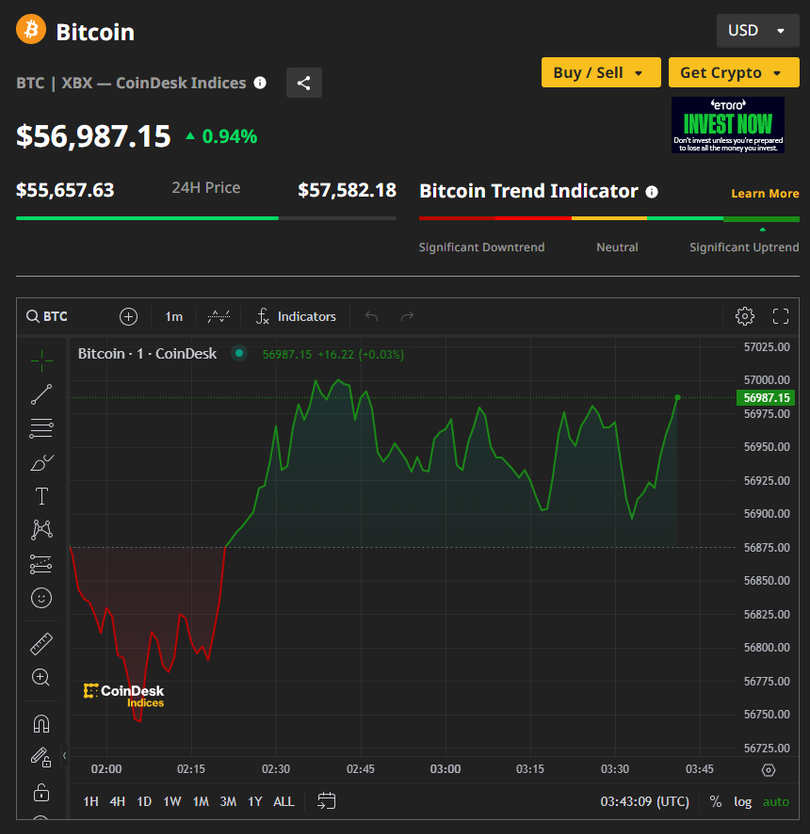Open the Indicators menu
The height and width of the screenshot is (834, 810).
pos(296,316)
